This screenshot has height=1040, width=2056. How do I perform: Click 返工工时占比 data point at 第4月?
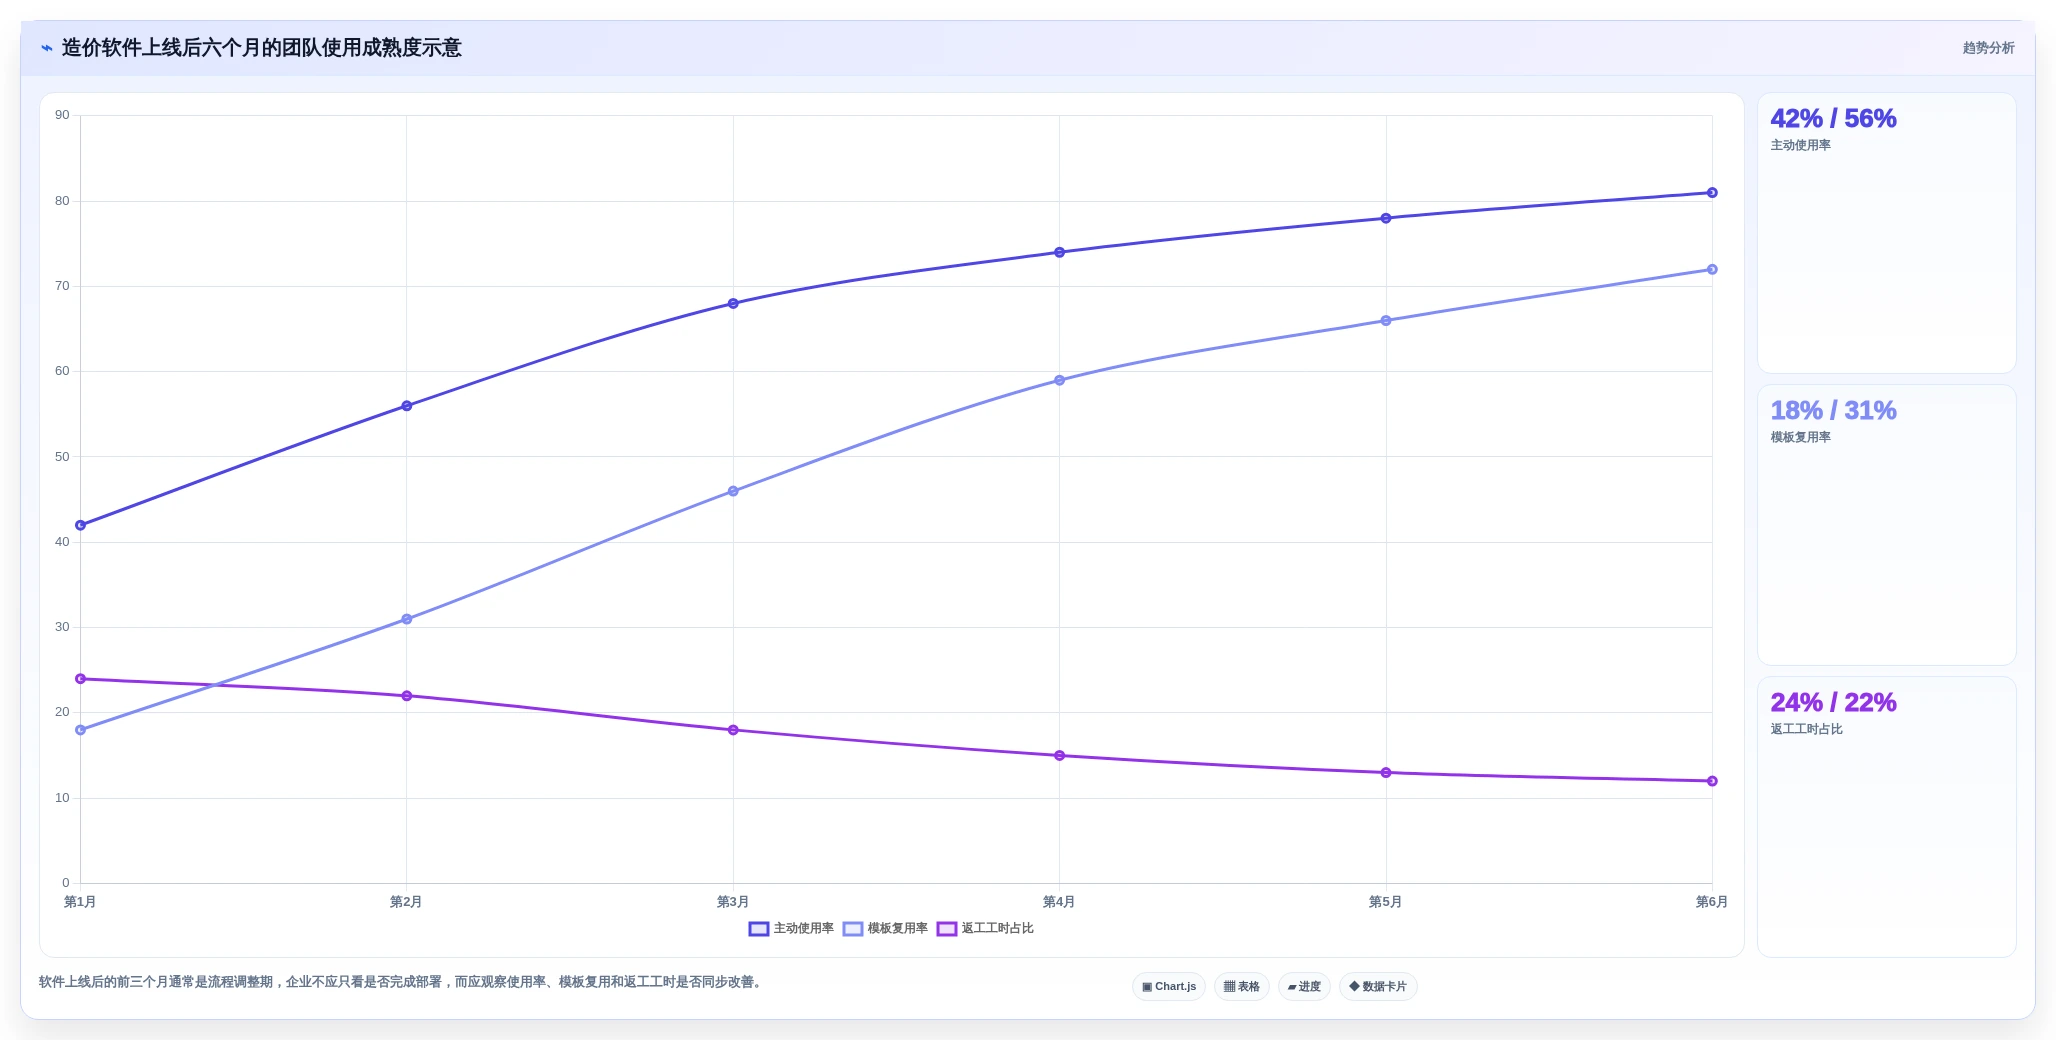pos(1060,756)
